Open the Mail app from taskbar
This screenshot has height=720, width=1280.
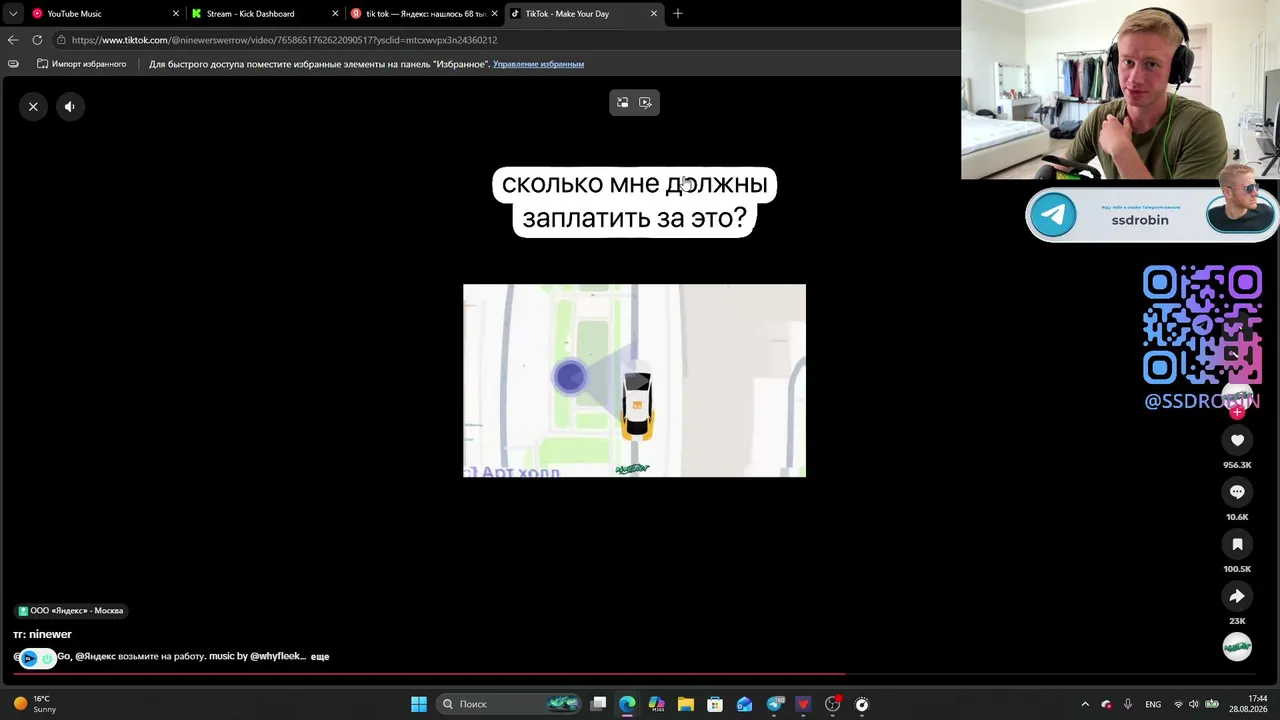(x=744, y=704)
